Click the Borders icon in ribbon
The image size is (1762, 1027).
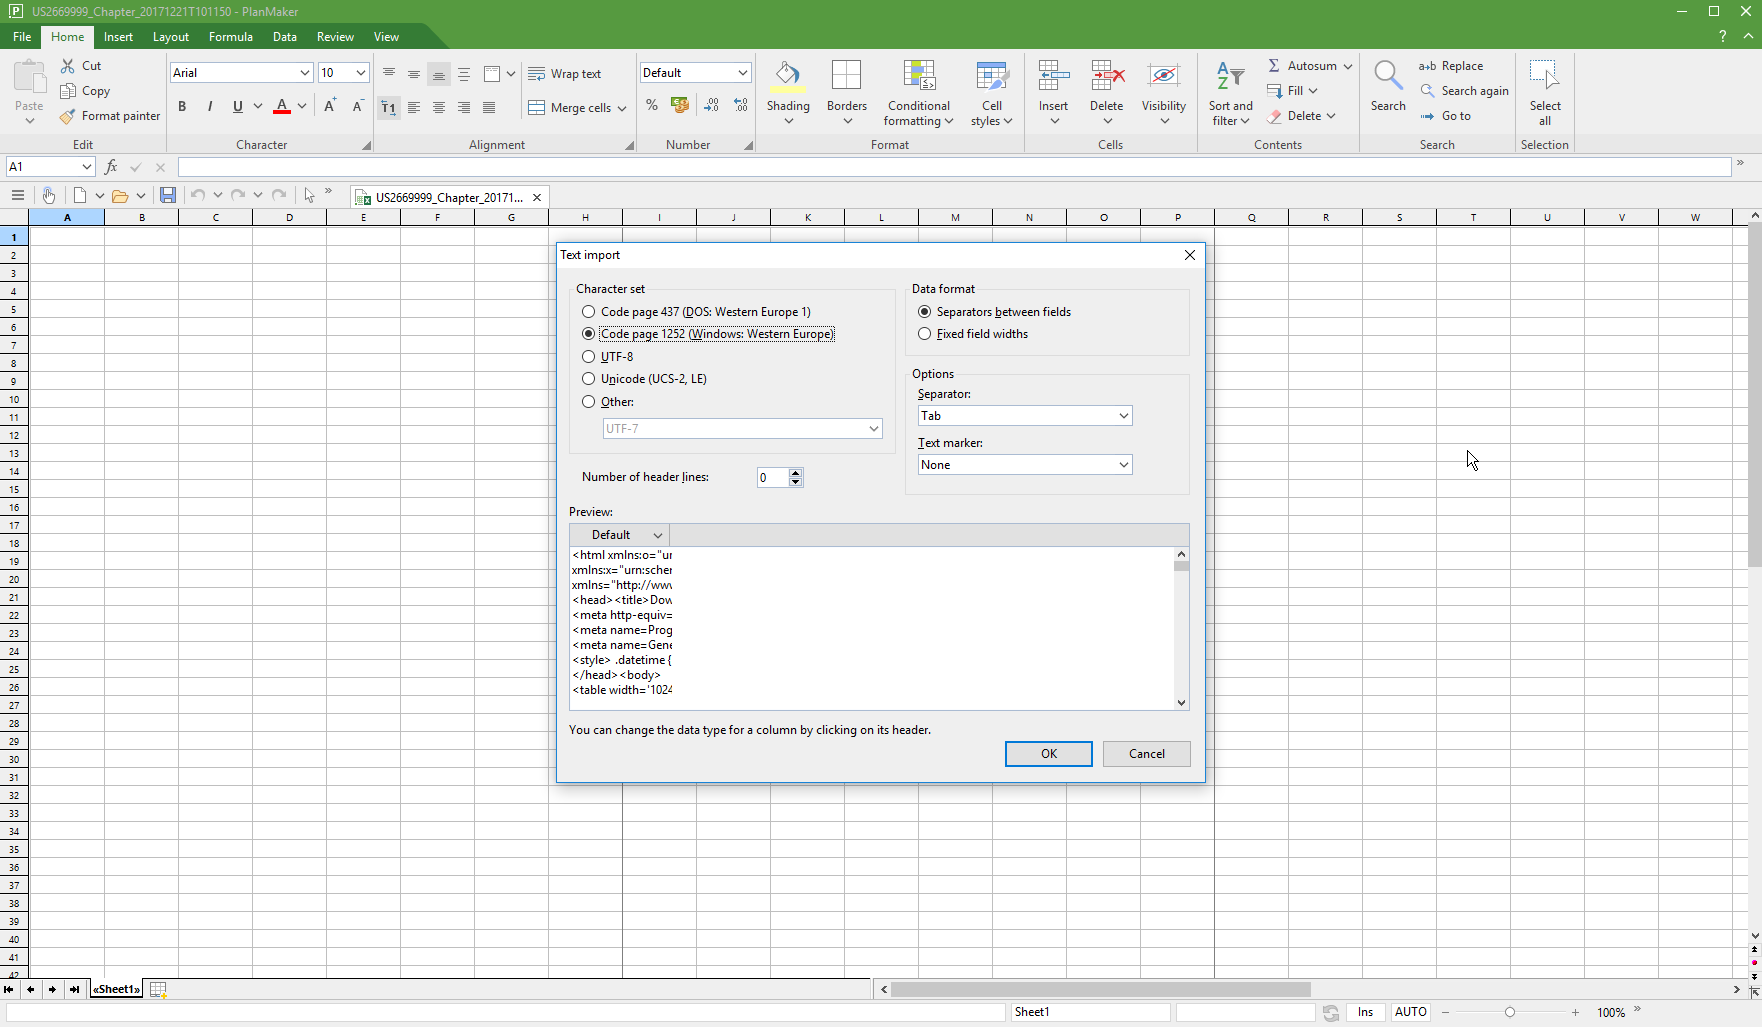tap(846, 76)
